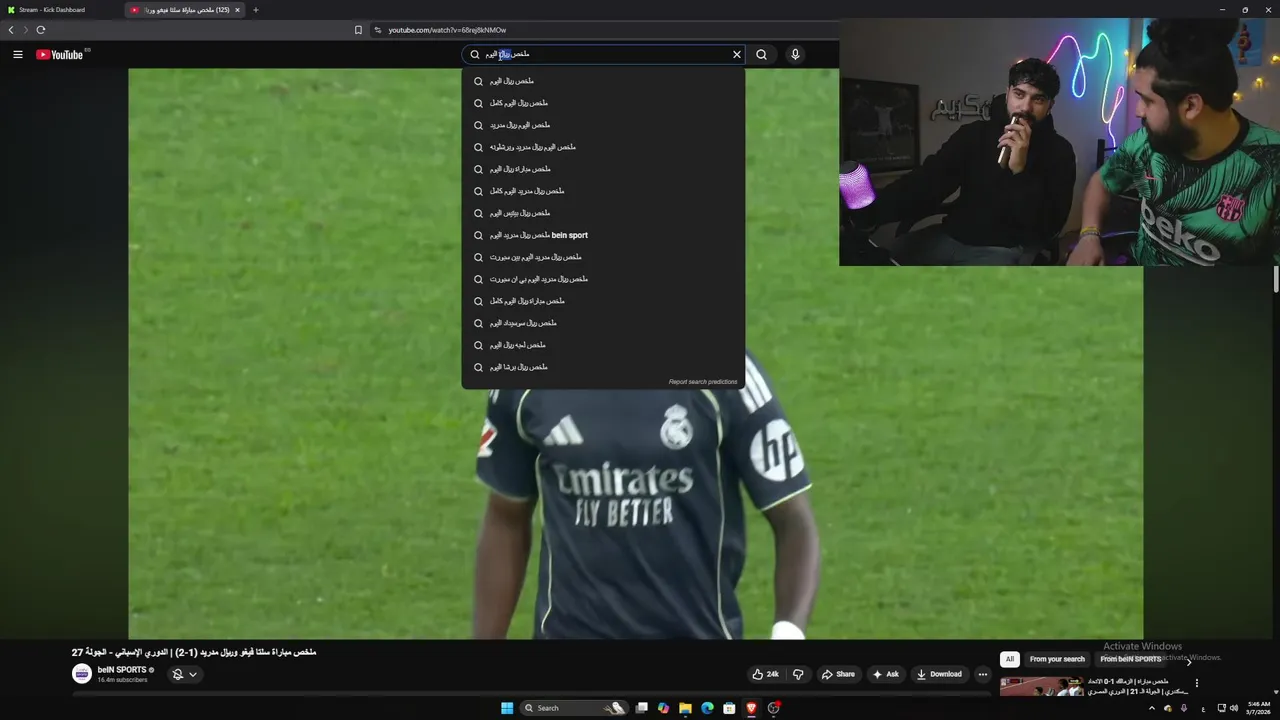
Task: Reload the page with refresh icon
Action: click(x=41, y=30)
